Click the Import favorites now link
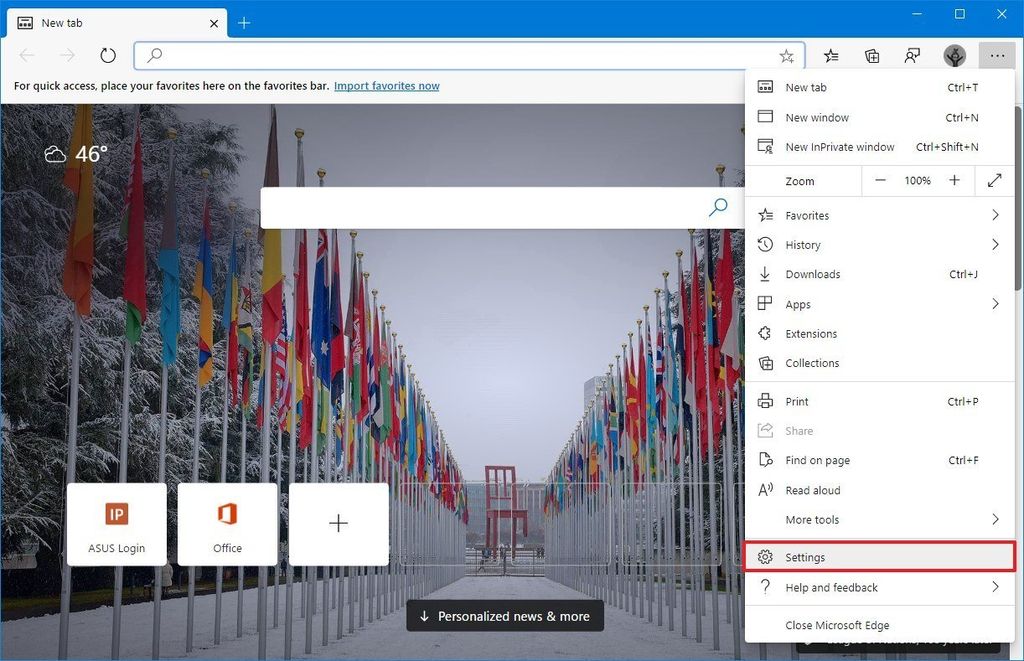1024x661 pixels. [x=386, y=86]
